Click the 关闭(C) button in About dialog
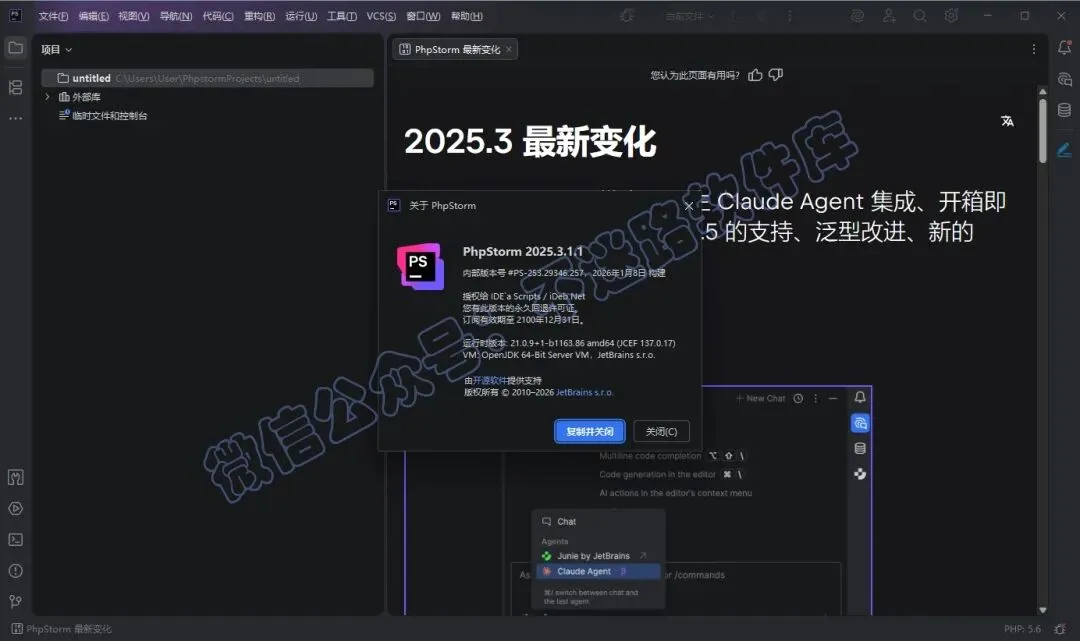The image size is (1080, 641). tap(661, 432)
